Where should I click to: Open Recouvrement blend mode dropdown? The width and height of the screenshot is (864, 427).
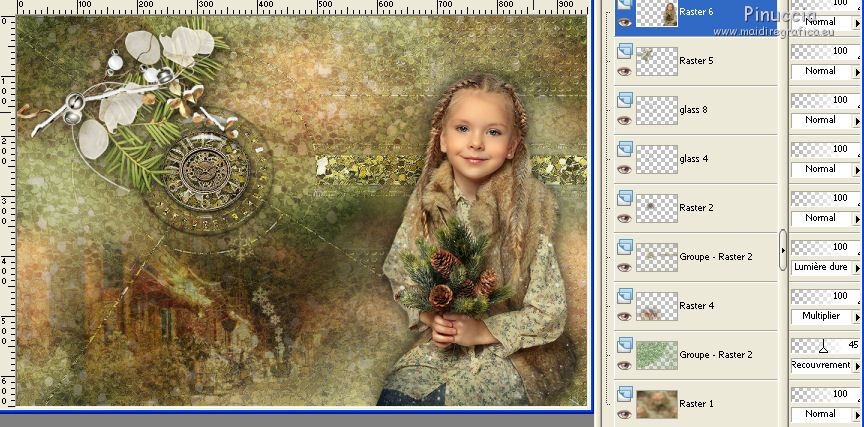pyautogui.click(x=826, y=365)
